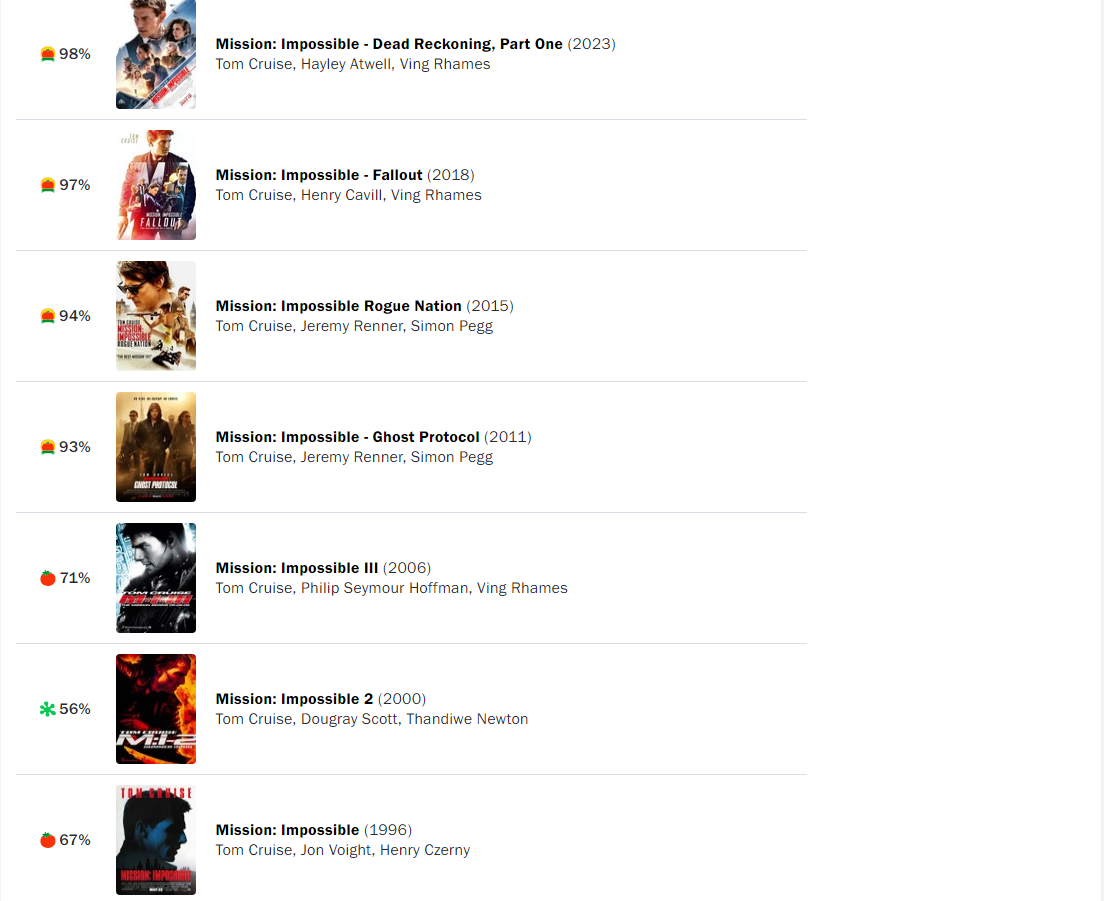Open the Fallout movie poster thumbnail

pos(156,185)
